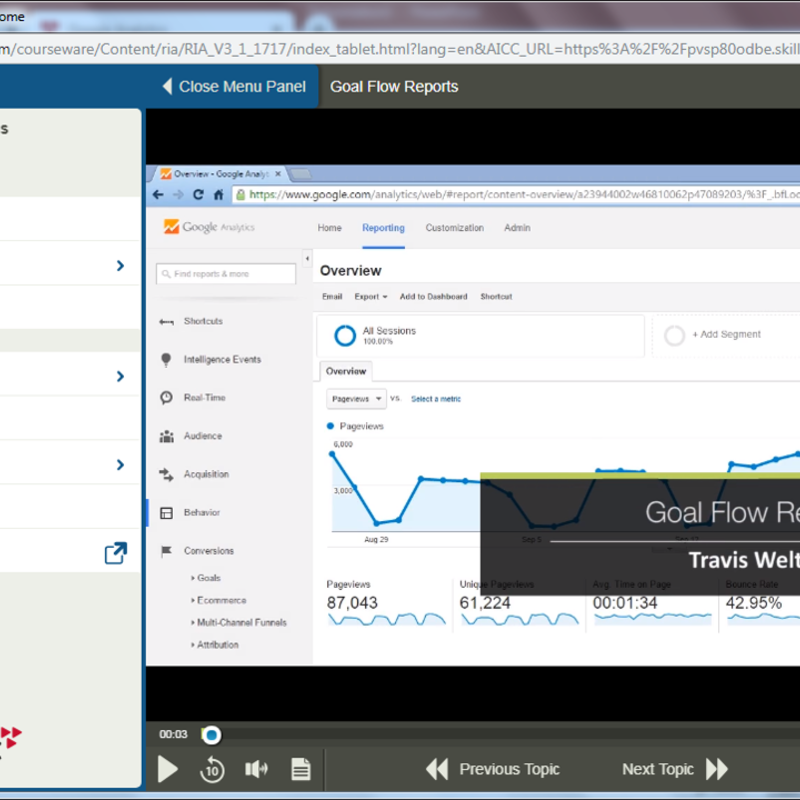
Task: Click + Add Segment
Action: [726, 335]
